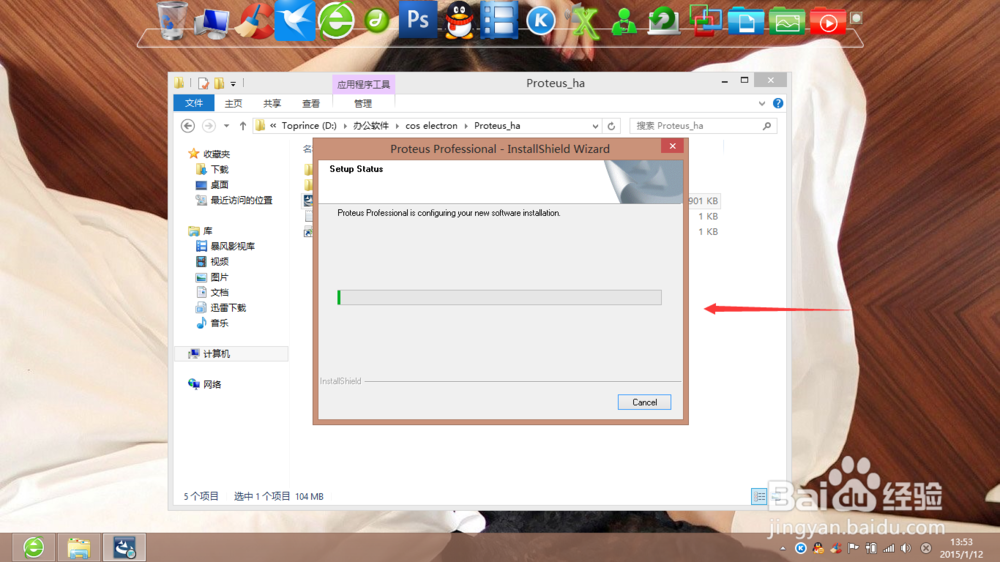Click Cancel in the InstallShield Wizard
Viewport: 1000px width, 562px height.
point(644,403)
